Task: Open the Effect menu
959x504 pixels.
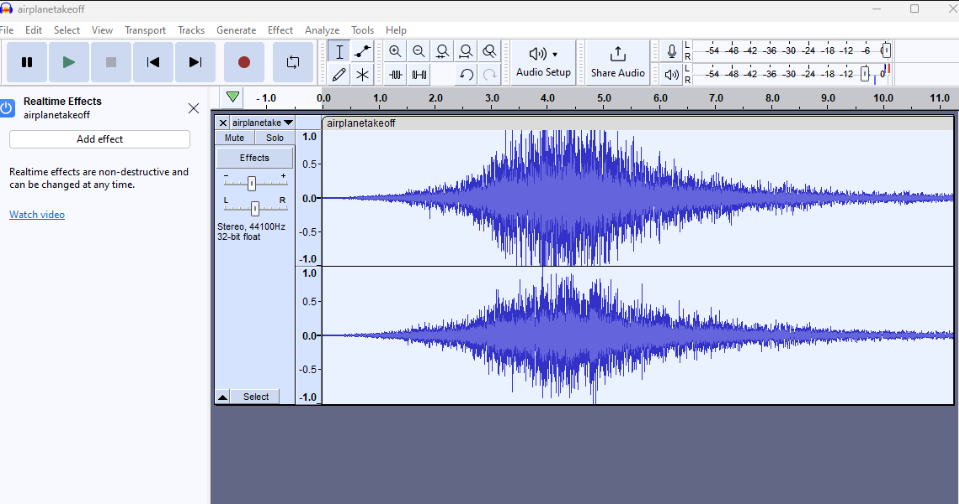Action: [x=280, y=30]
